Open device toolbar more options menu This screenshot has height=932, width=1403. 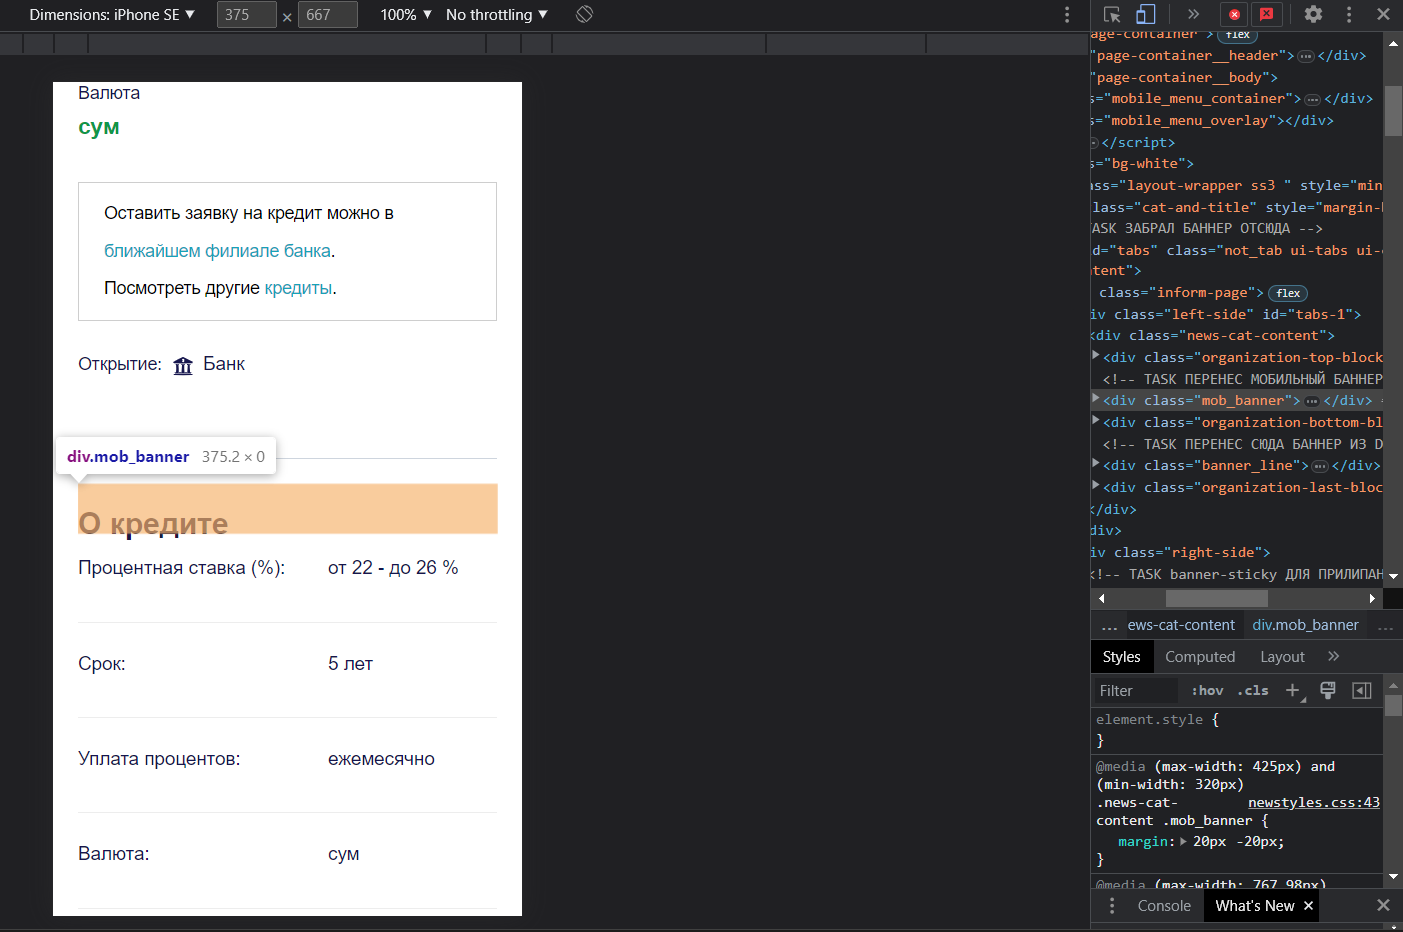(x=1067, y=14)
